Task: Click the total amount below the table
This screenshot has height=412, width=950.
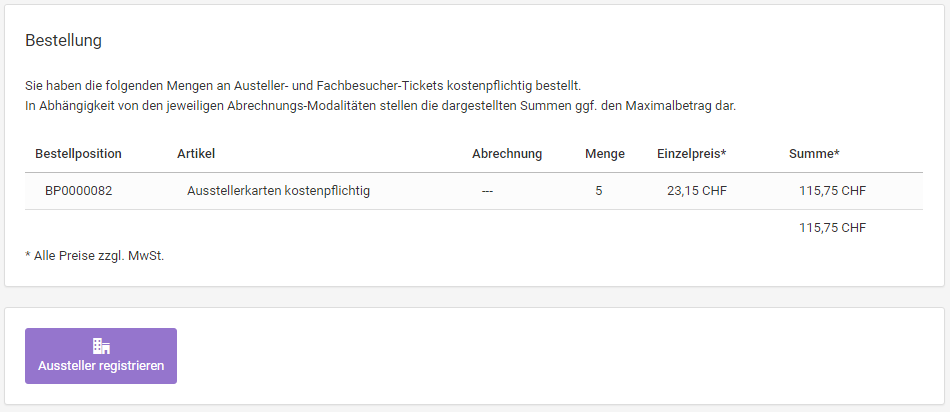Action: 832,228
